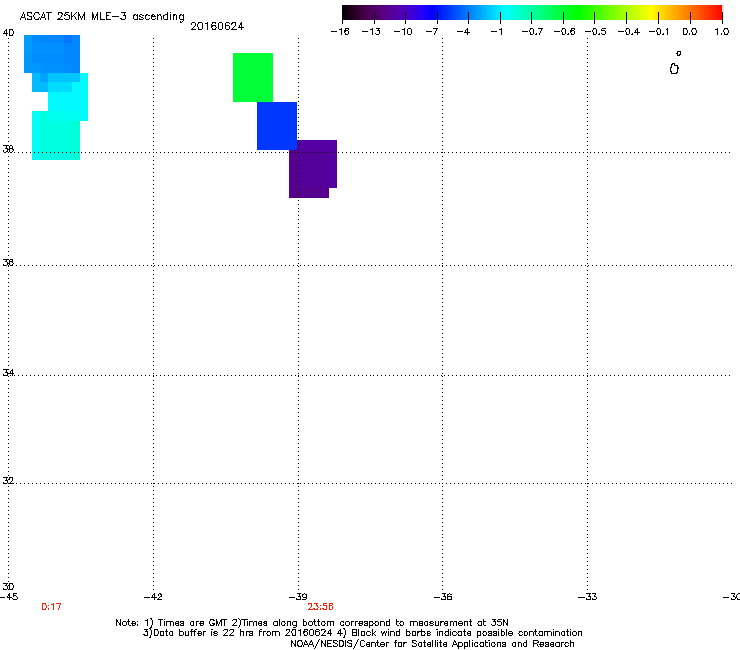Viewport: 740px width, 650px height.
Task: Click the colorbar label -0.4
Action: [629, 32]
